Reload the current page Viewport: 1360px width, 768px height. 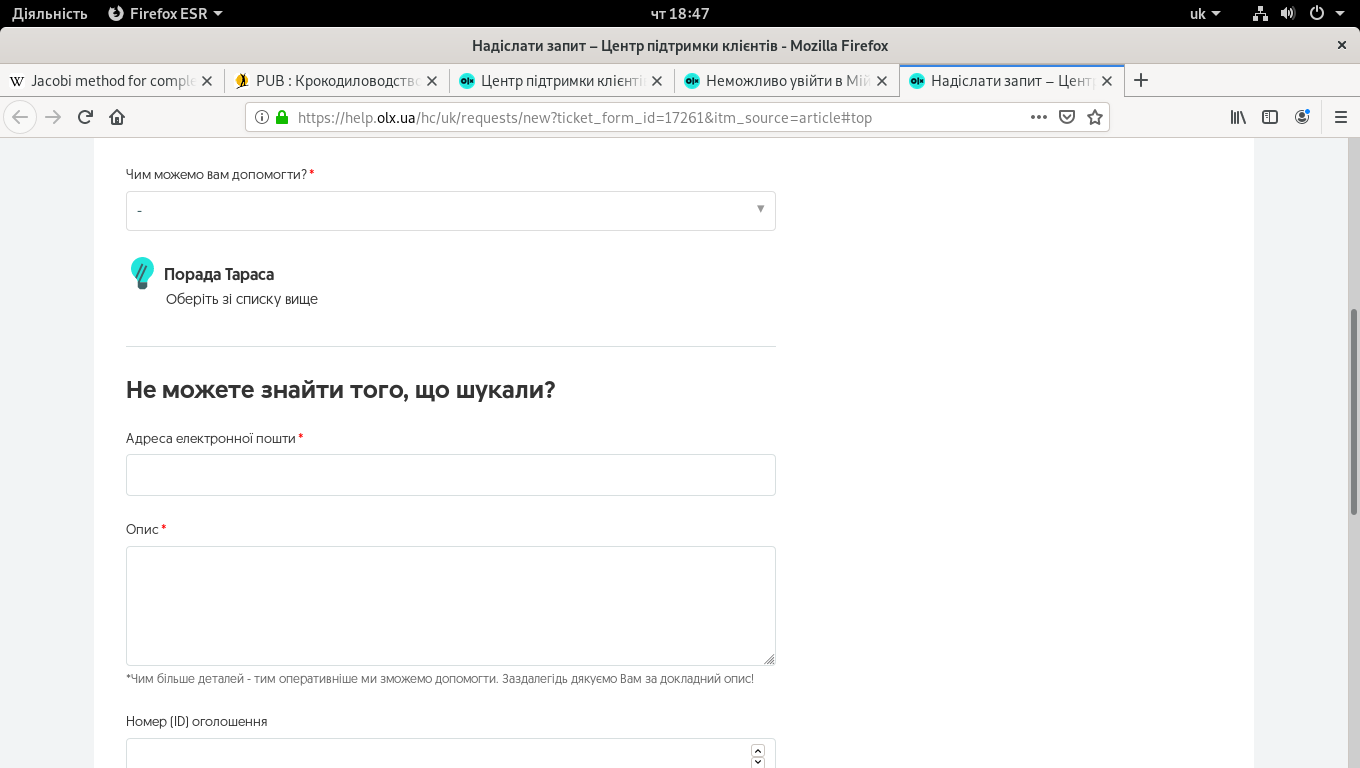click(x=85, y=117)
